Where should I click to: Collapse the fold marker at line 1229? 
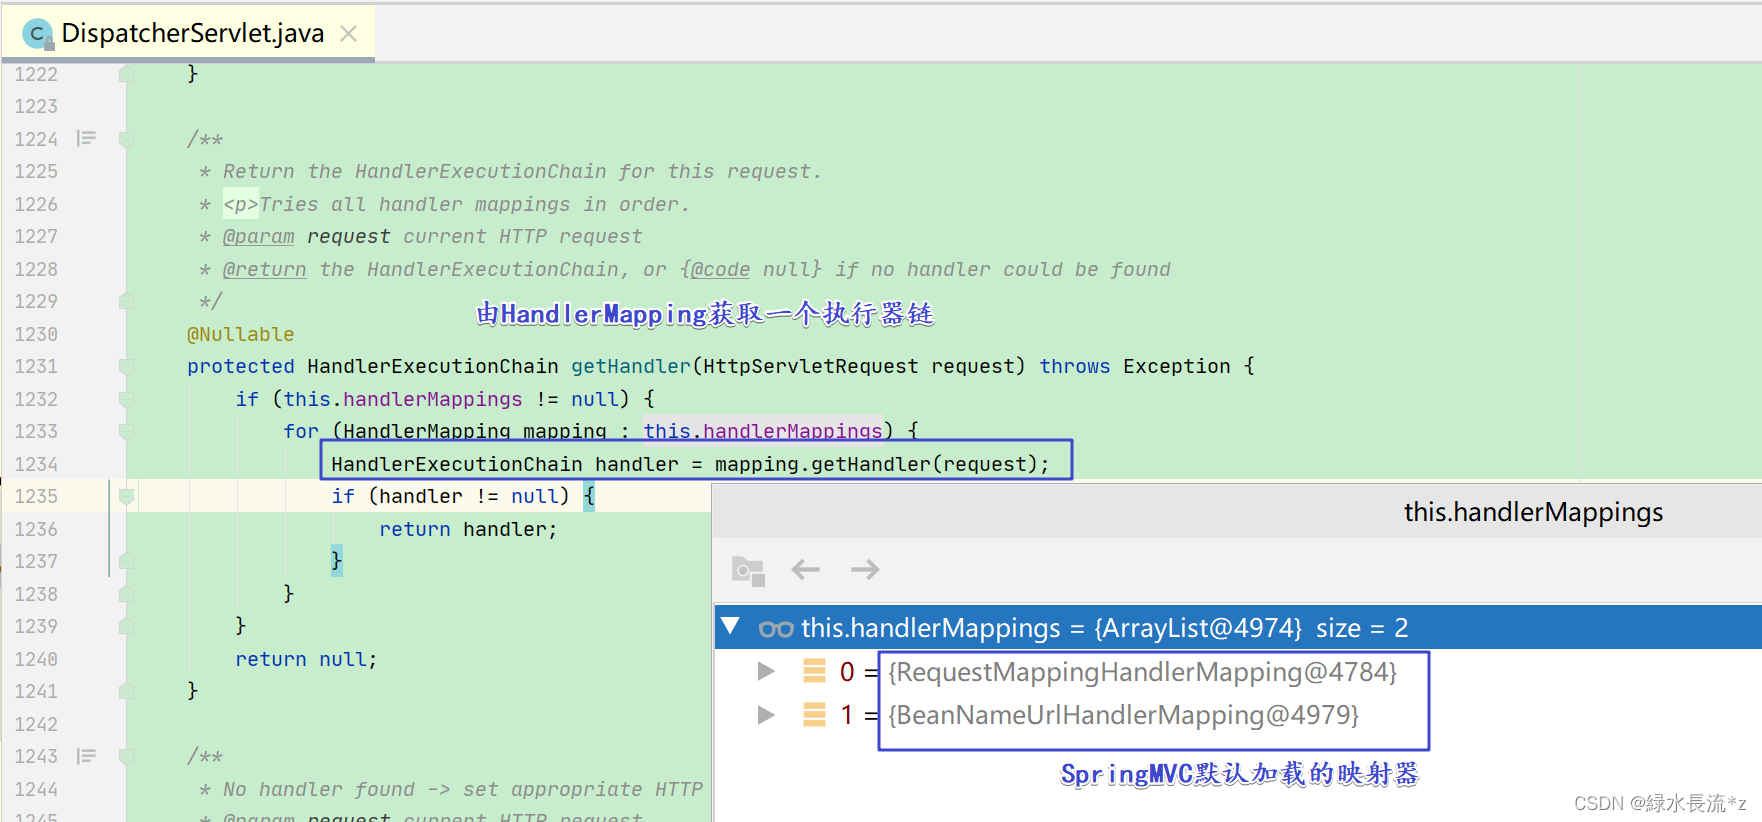tap(126, 301)
